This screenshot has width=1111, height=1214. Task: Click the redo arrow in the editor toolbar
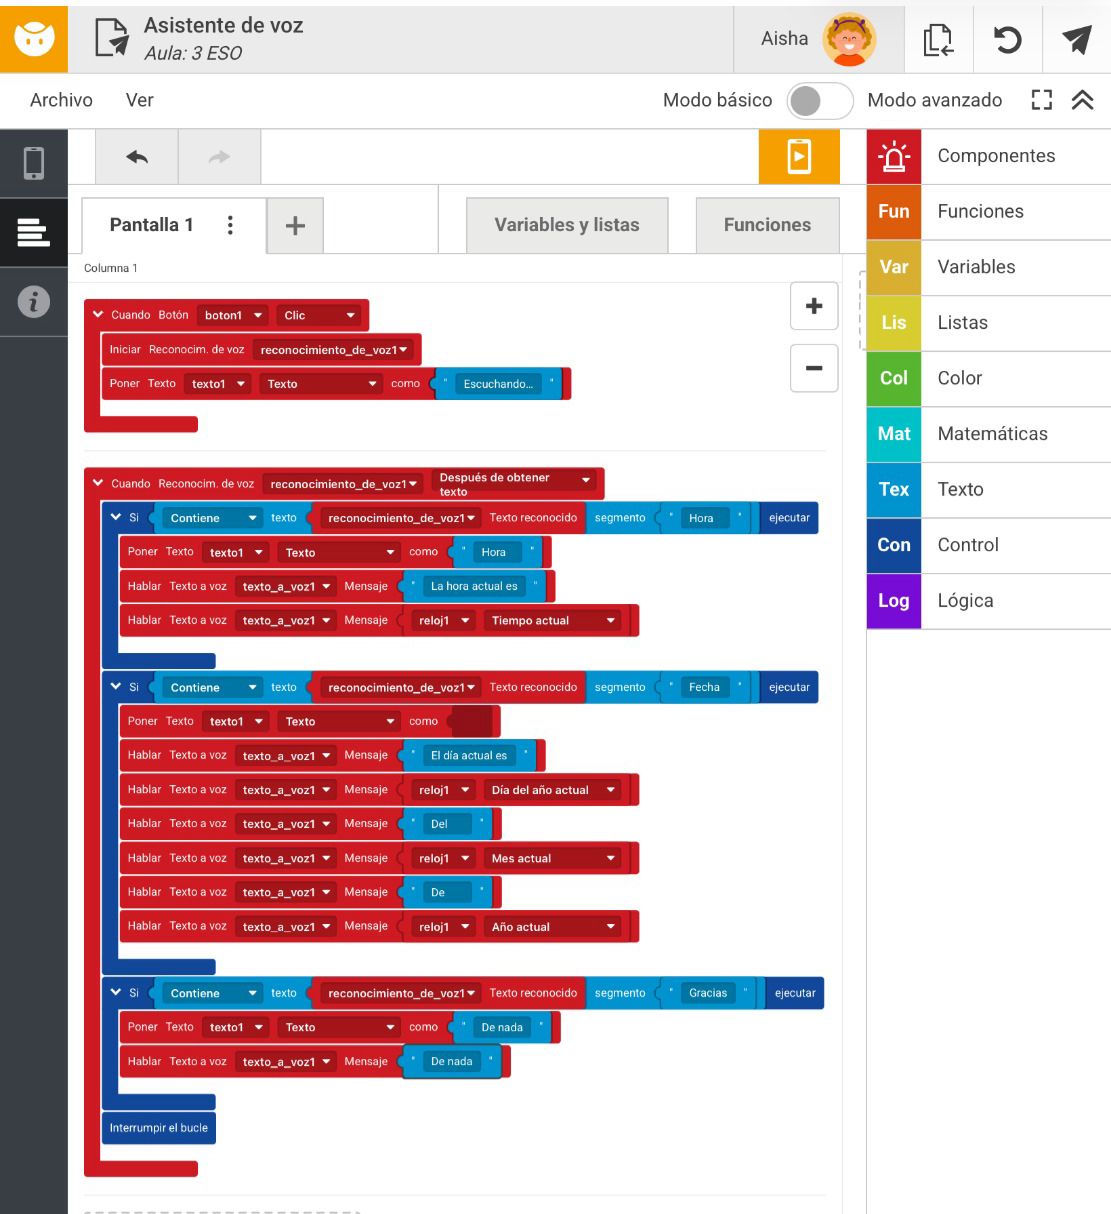(219, 157)
